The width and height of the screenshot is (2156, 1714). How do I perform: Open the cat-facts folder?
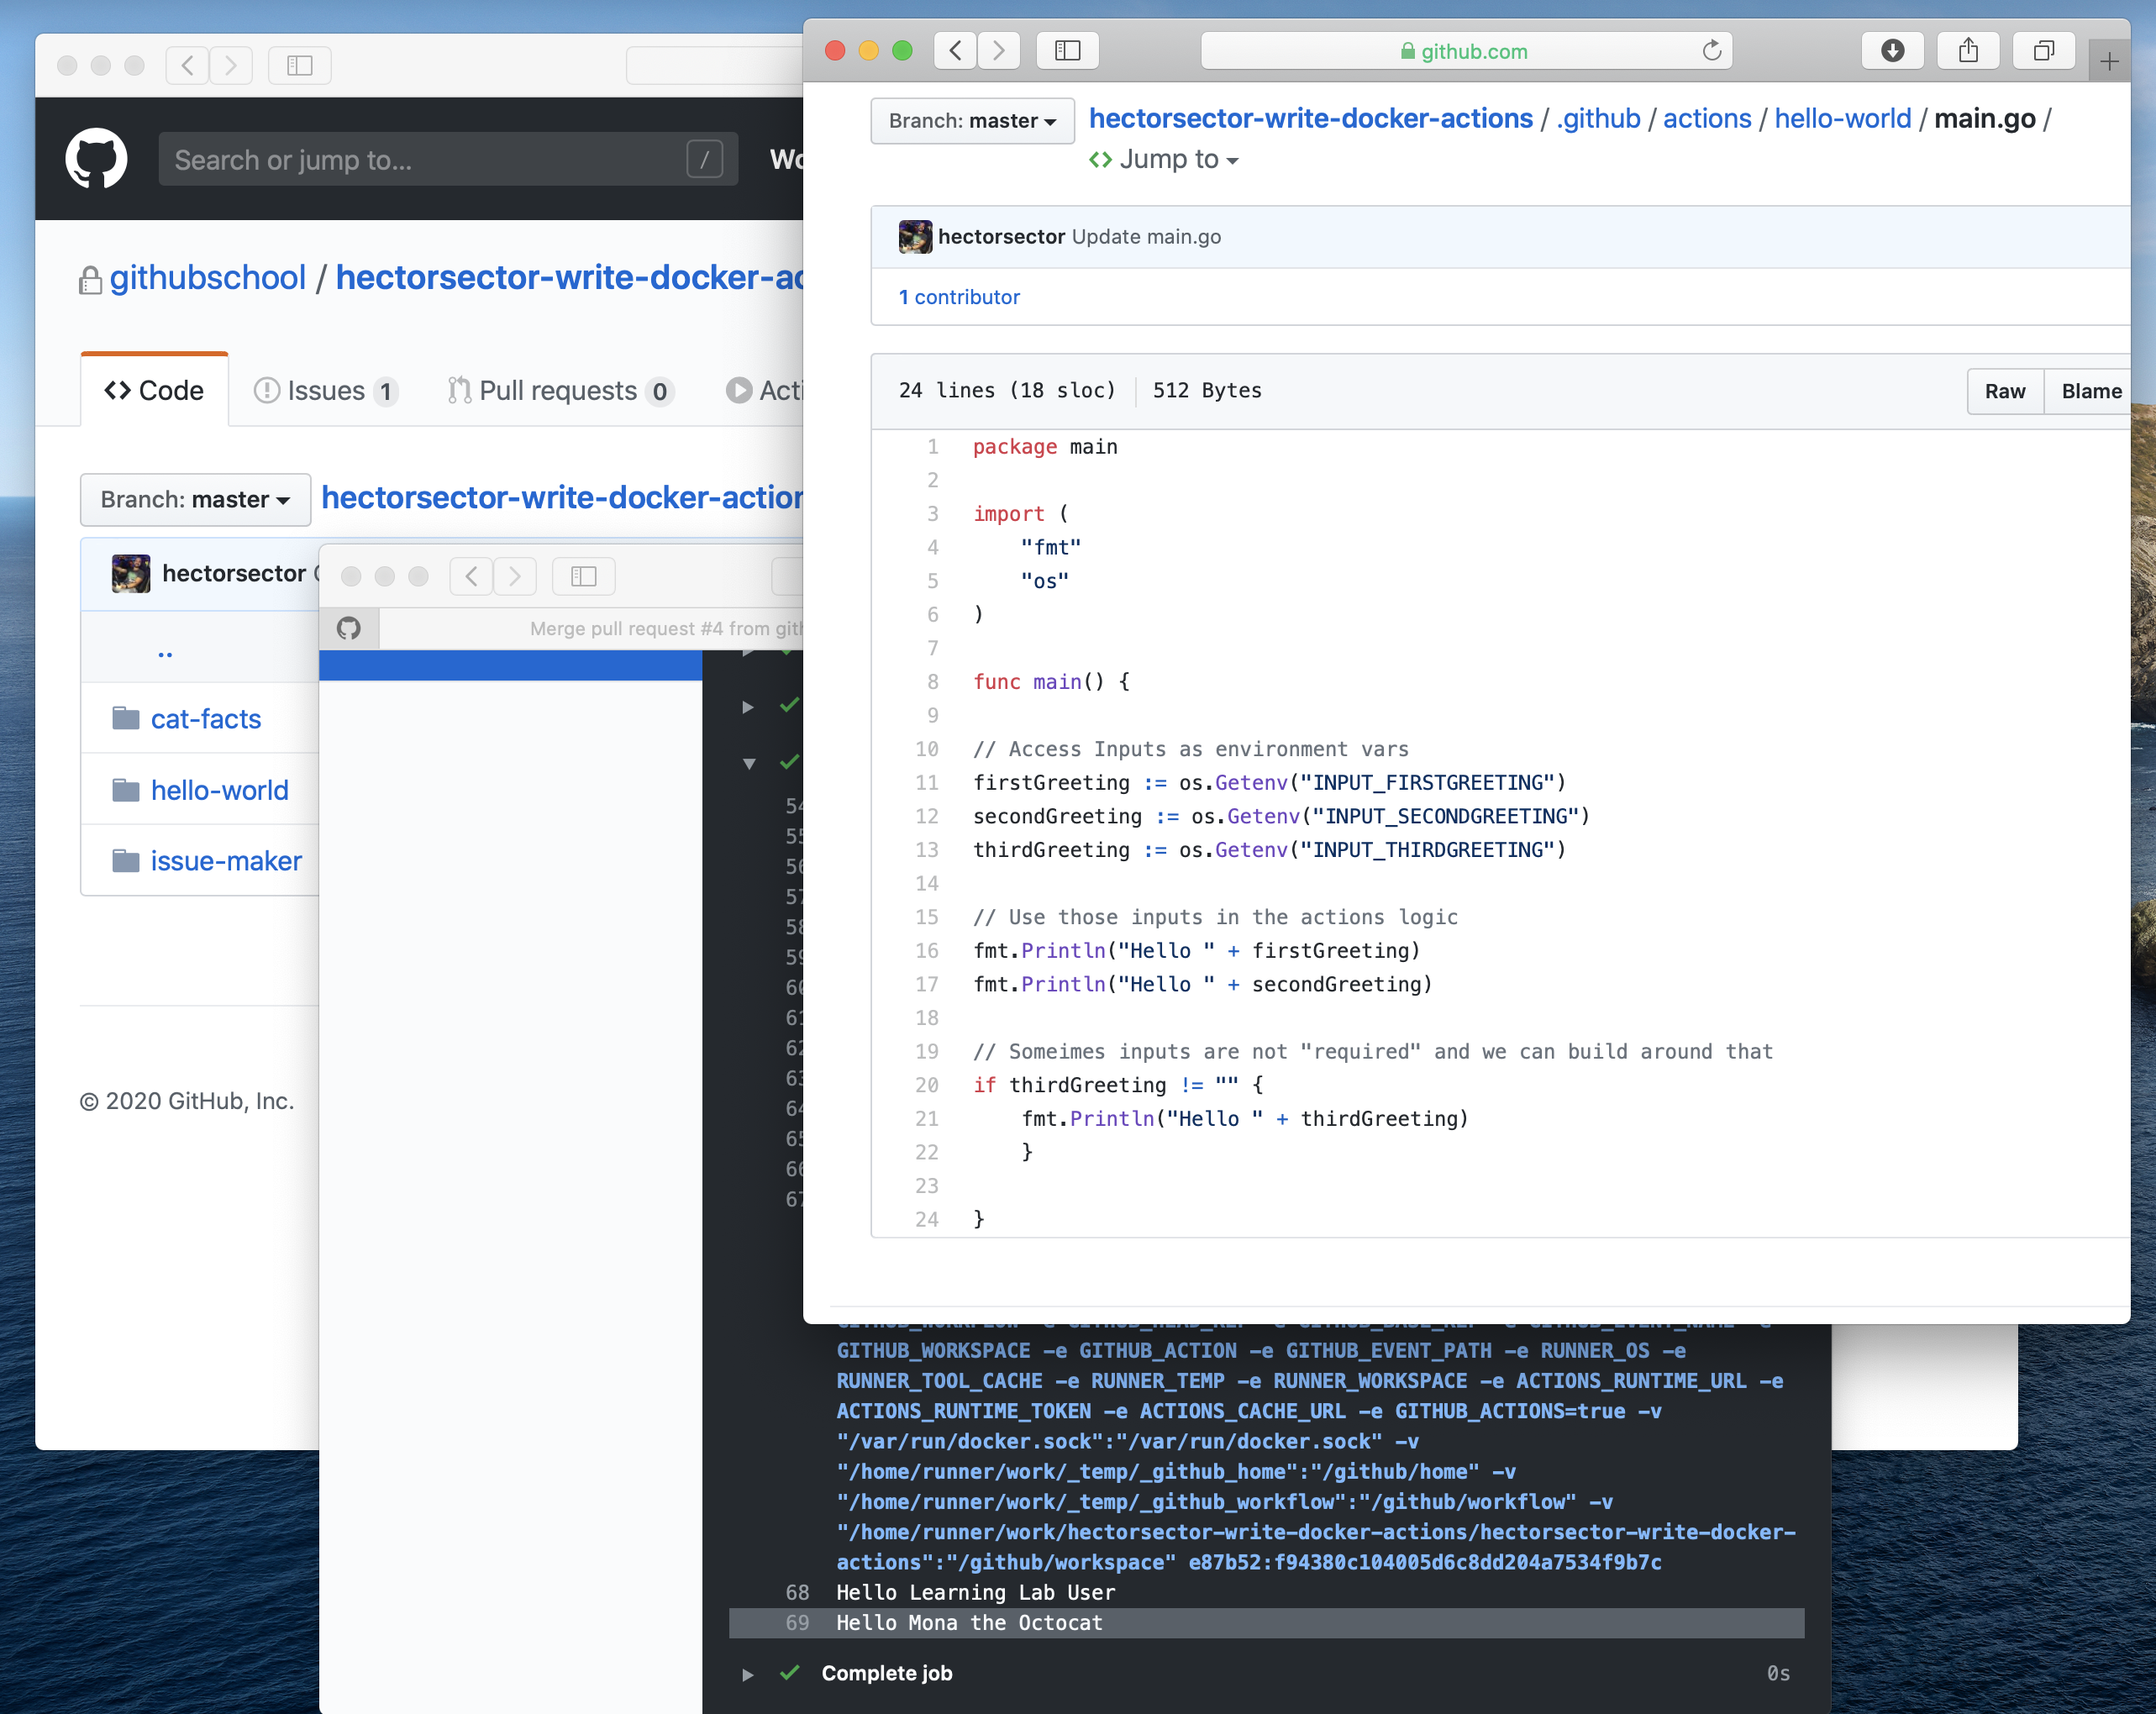[205, 719]
